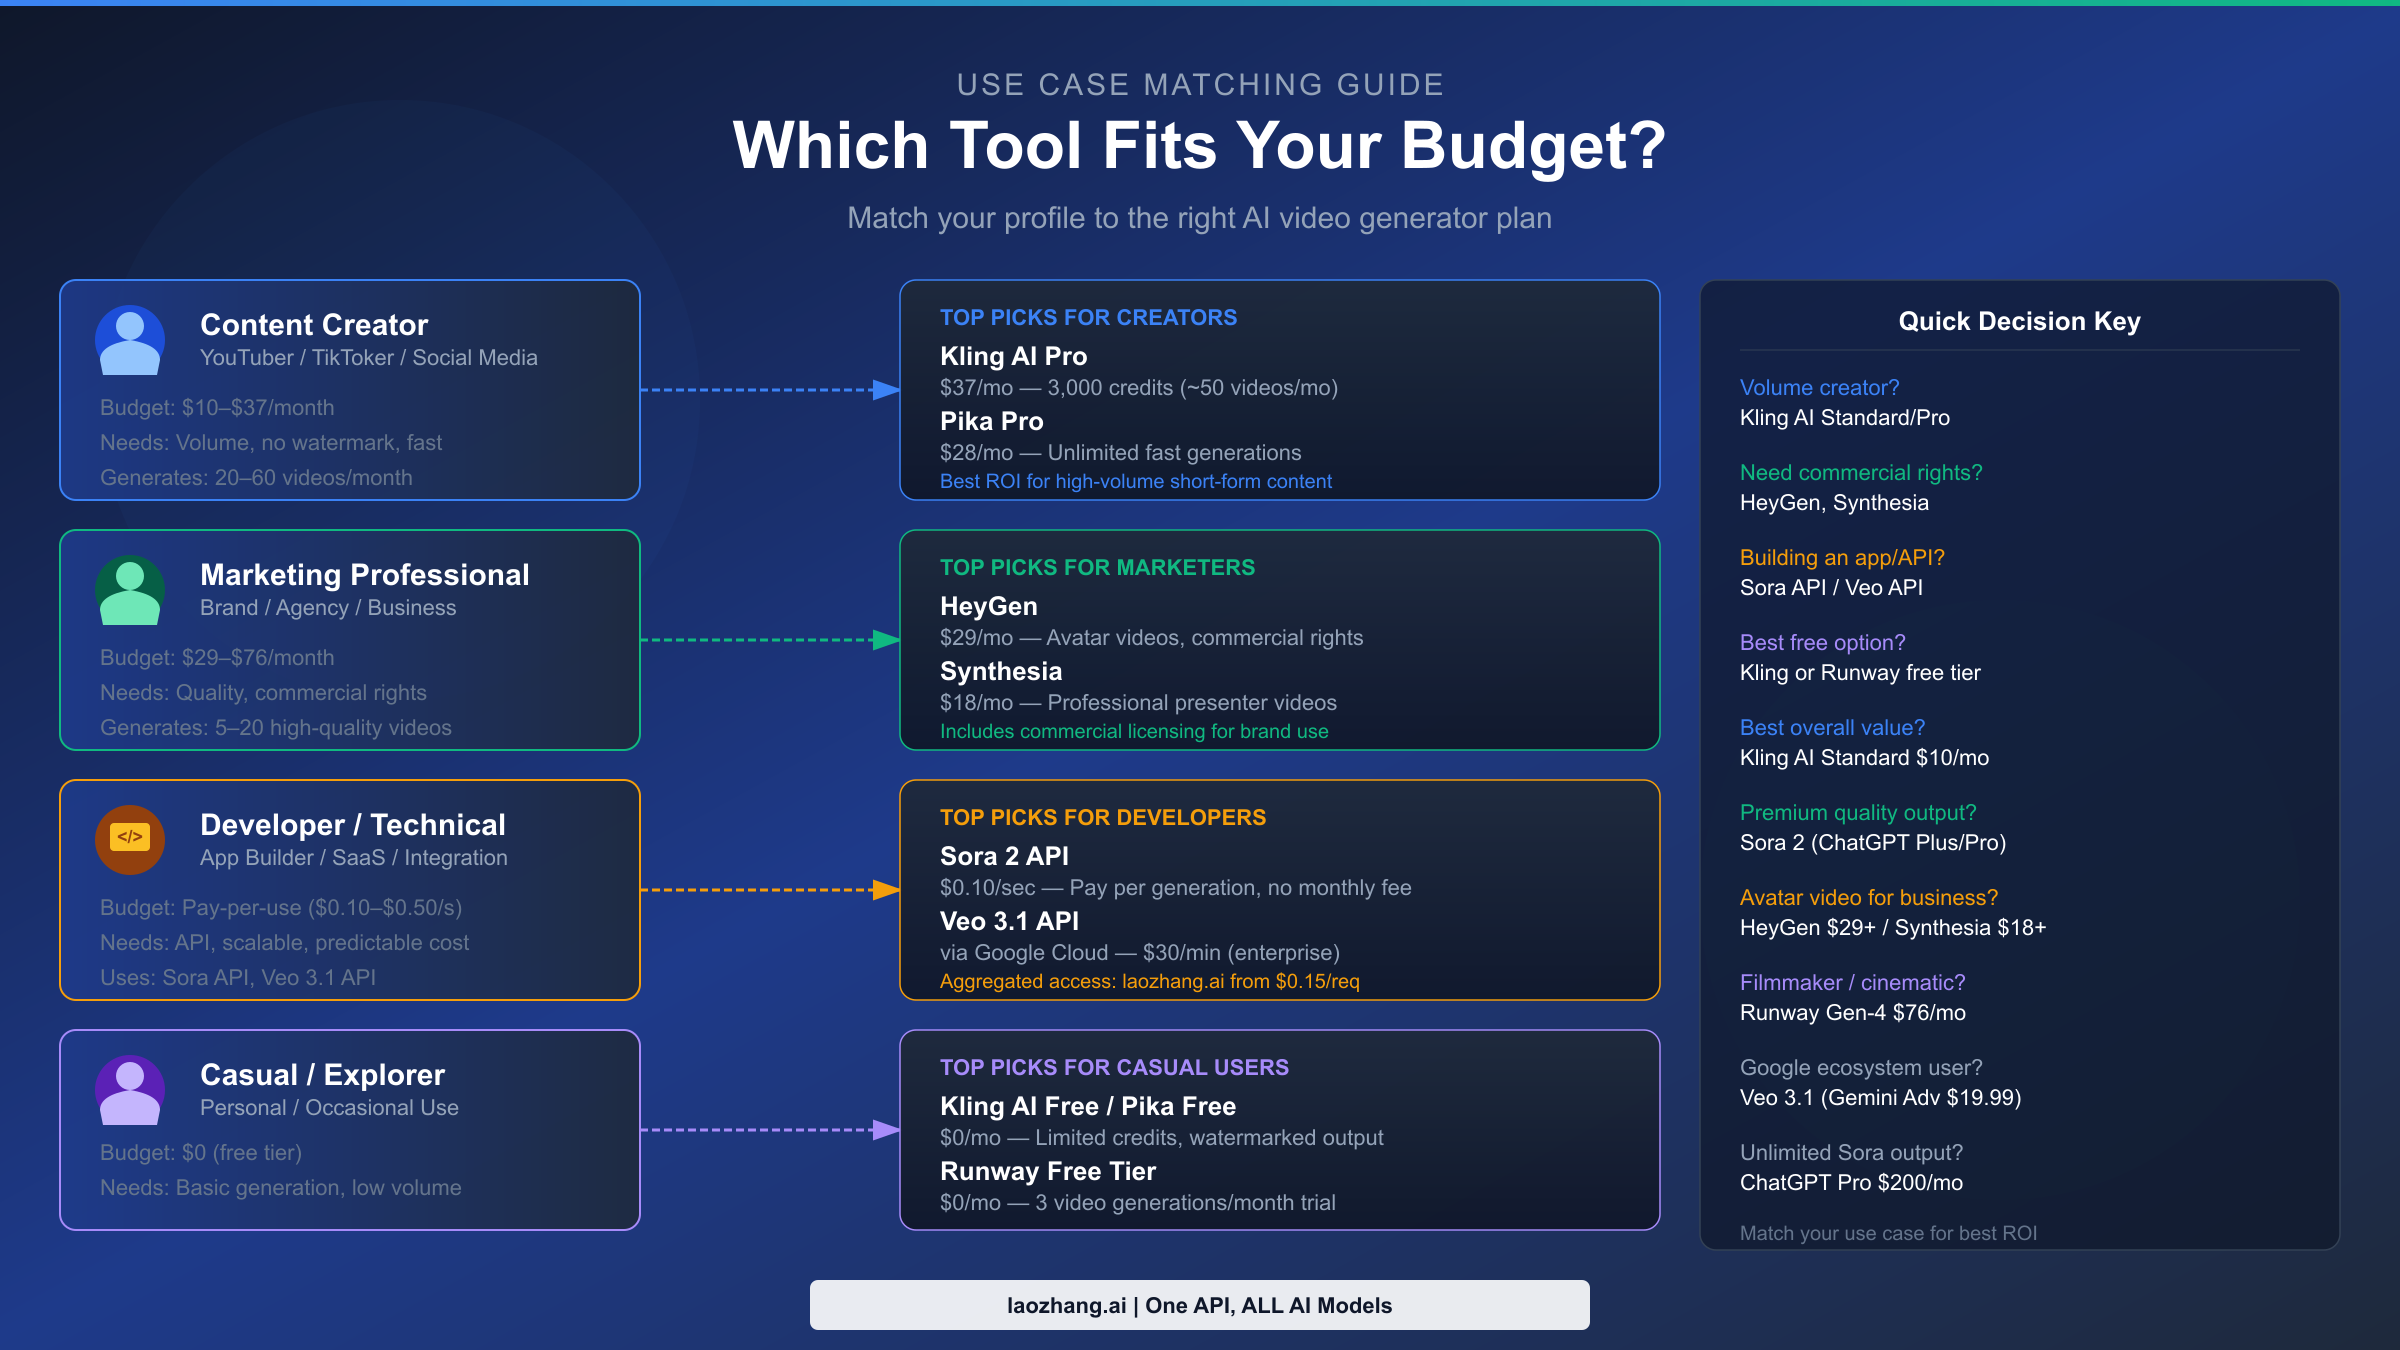Expand the Quick Decision Key panel
2400x1350 pixels.
coord(2019,321)
